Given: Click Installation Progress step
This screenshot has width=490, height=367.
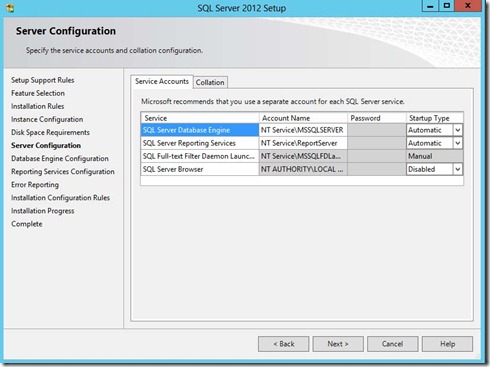Looking at the screenshot, I should (43, 211).
